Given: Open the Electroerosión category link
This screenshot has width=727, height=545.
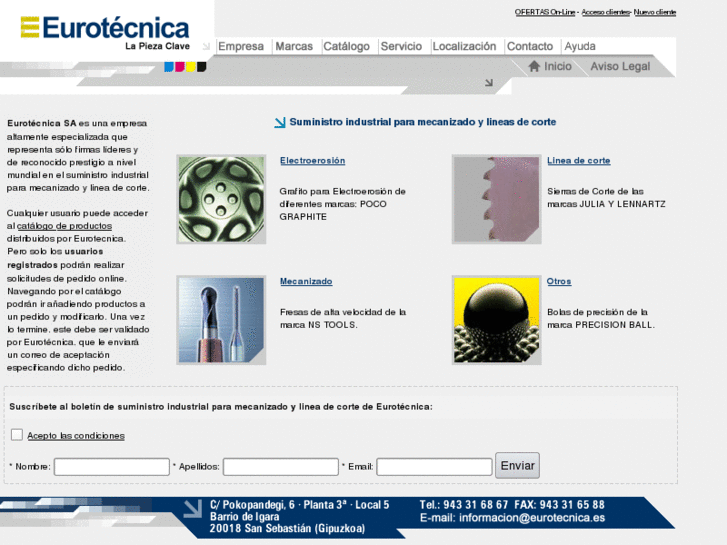Looking at the screenshot, I should coord(312,160).
